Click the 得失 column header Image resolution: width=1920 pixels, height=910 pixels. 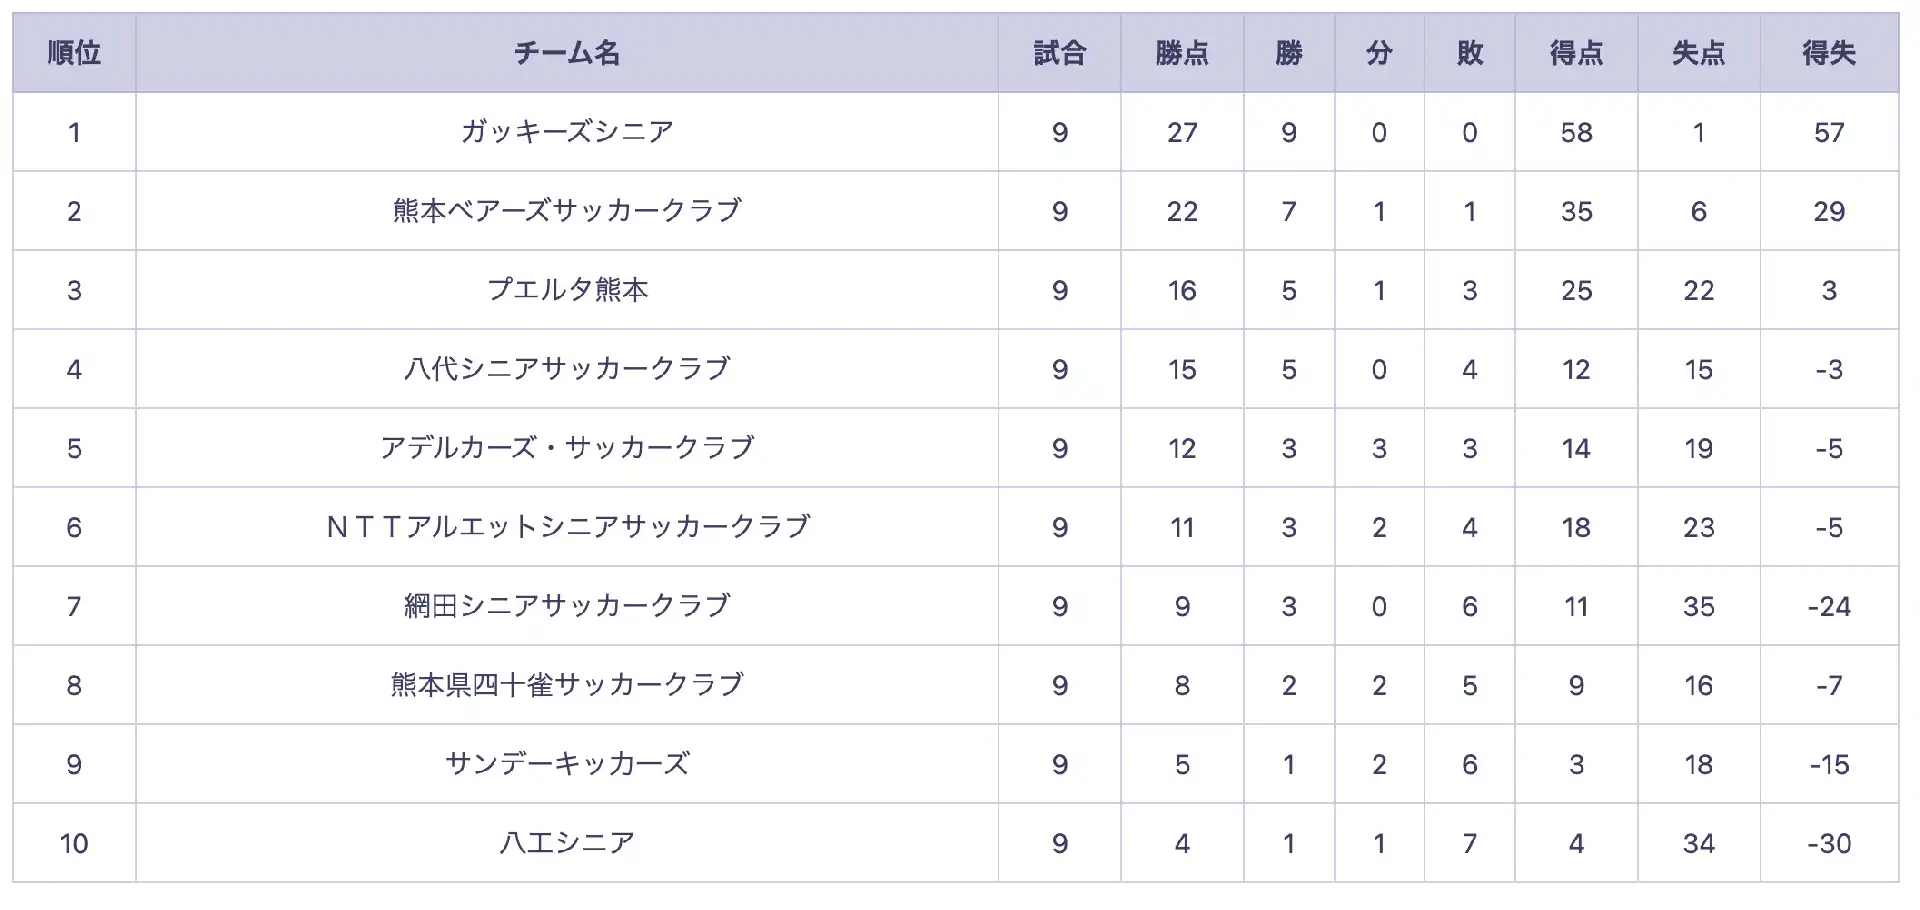pos(1829,53)
